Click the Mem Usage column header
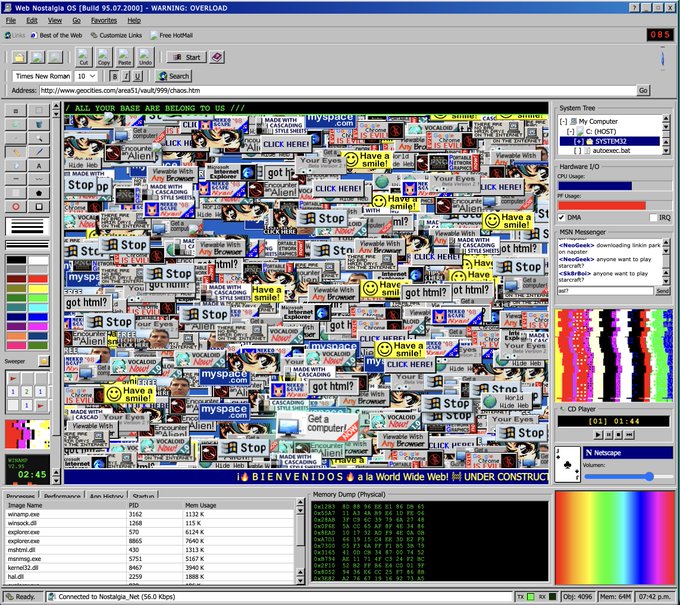This screenshot has height=605, width=680. (x=239, y=505)
